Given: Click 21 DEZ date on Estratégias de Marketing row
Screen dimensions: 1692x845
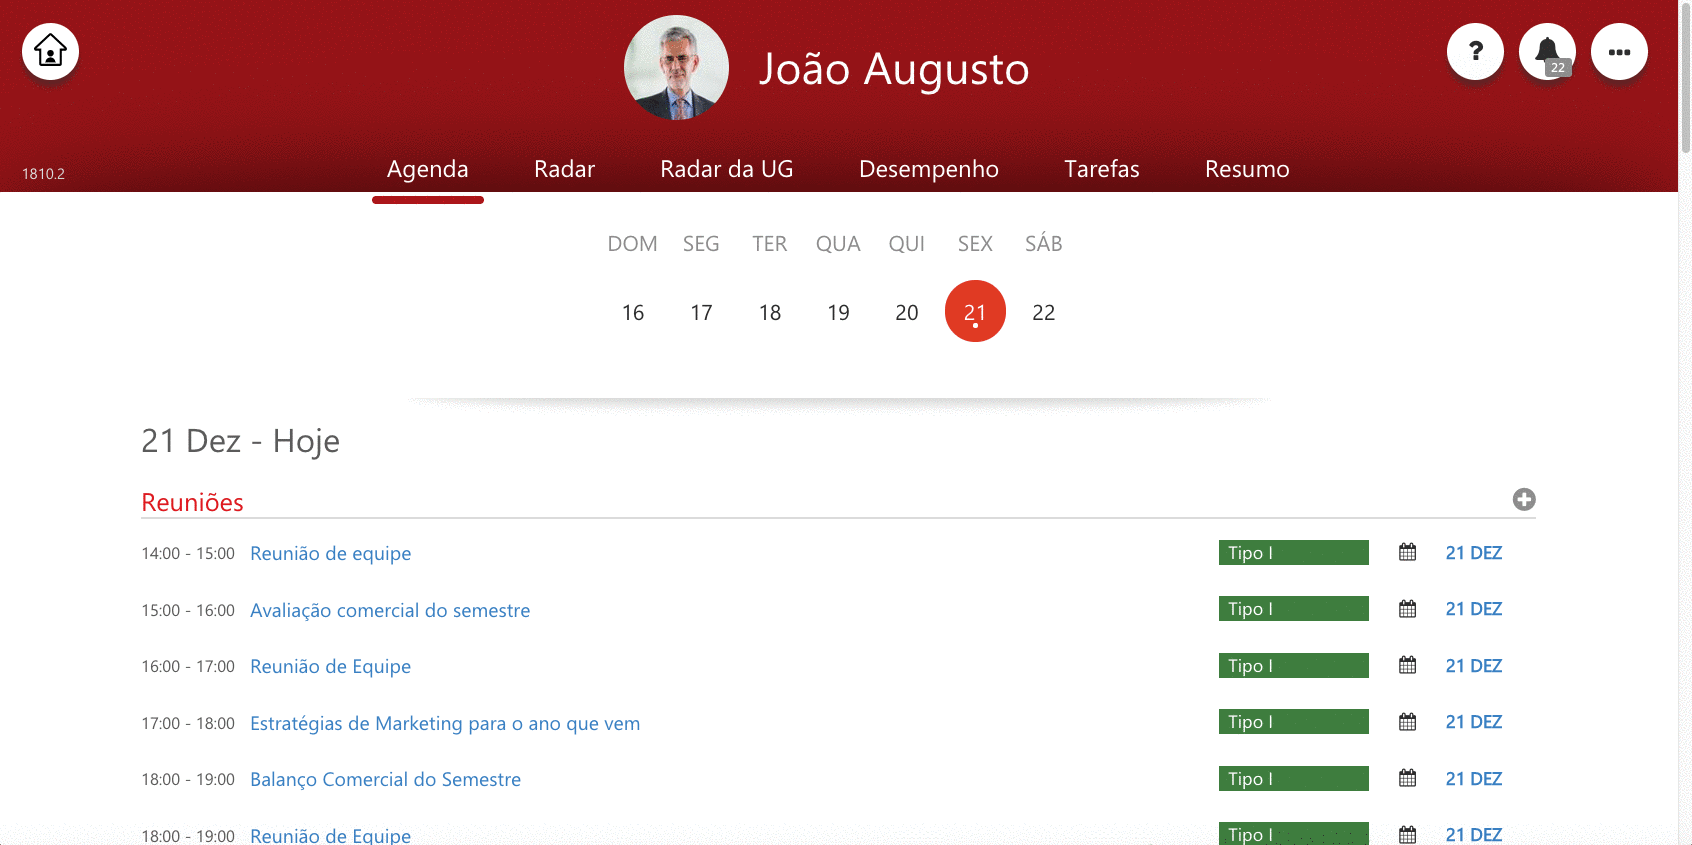Looking at the screenshot, I should [x=1474, y=722].
